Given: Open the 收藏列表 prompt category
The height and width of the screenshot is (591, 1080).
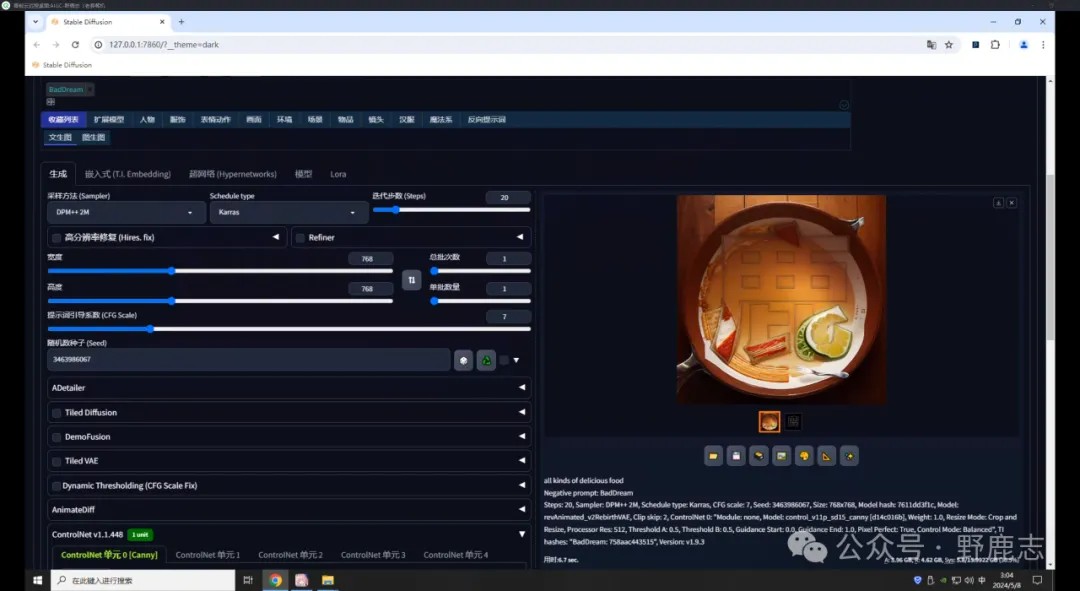Looking at the screenshot, I should (63, 120).
